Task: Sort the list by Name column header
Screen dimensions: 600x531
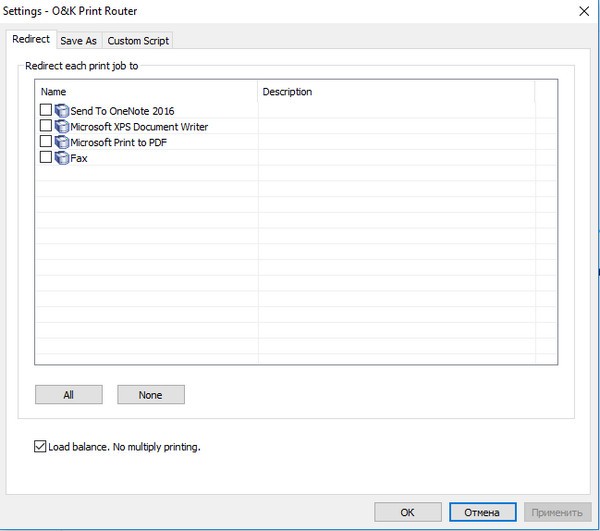Action: click(146, 92)
